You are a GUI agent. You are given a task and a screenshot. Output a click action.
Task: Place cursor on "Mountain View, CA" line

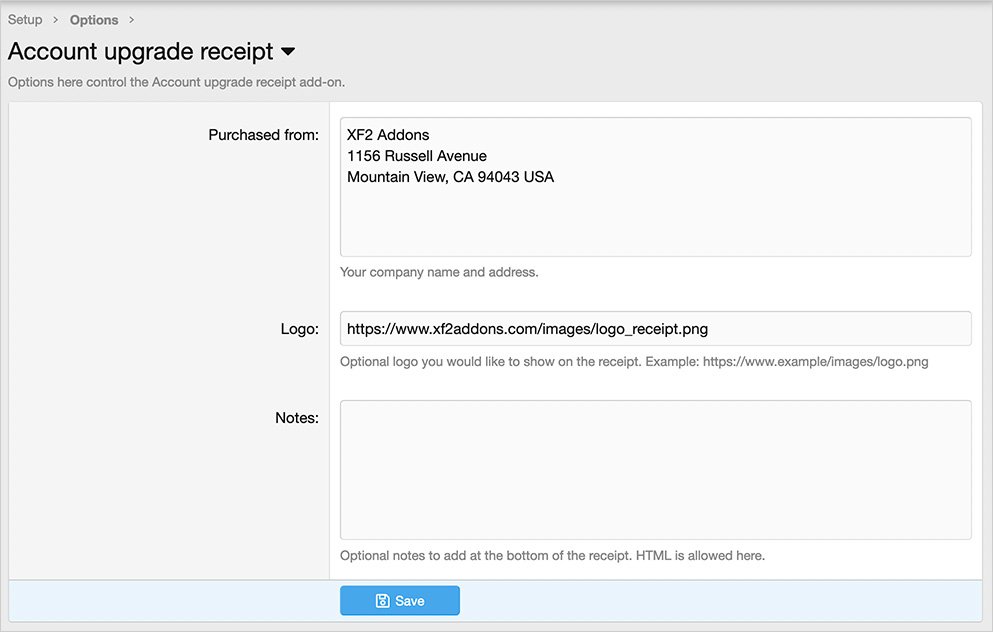450,177
